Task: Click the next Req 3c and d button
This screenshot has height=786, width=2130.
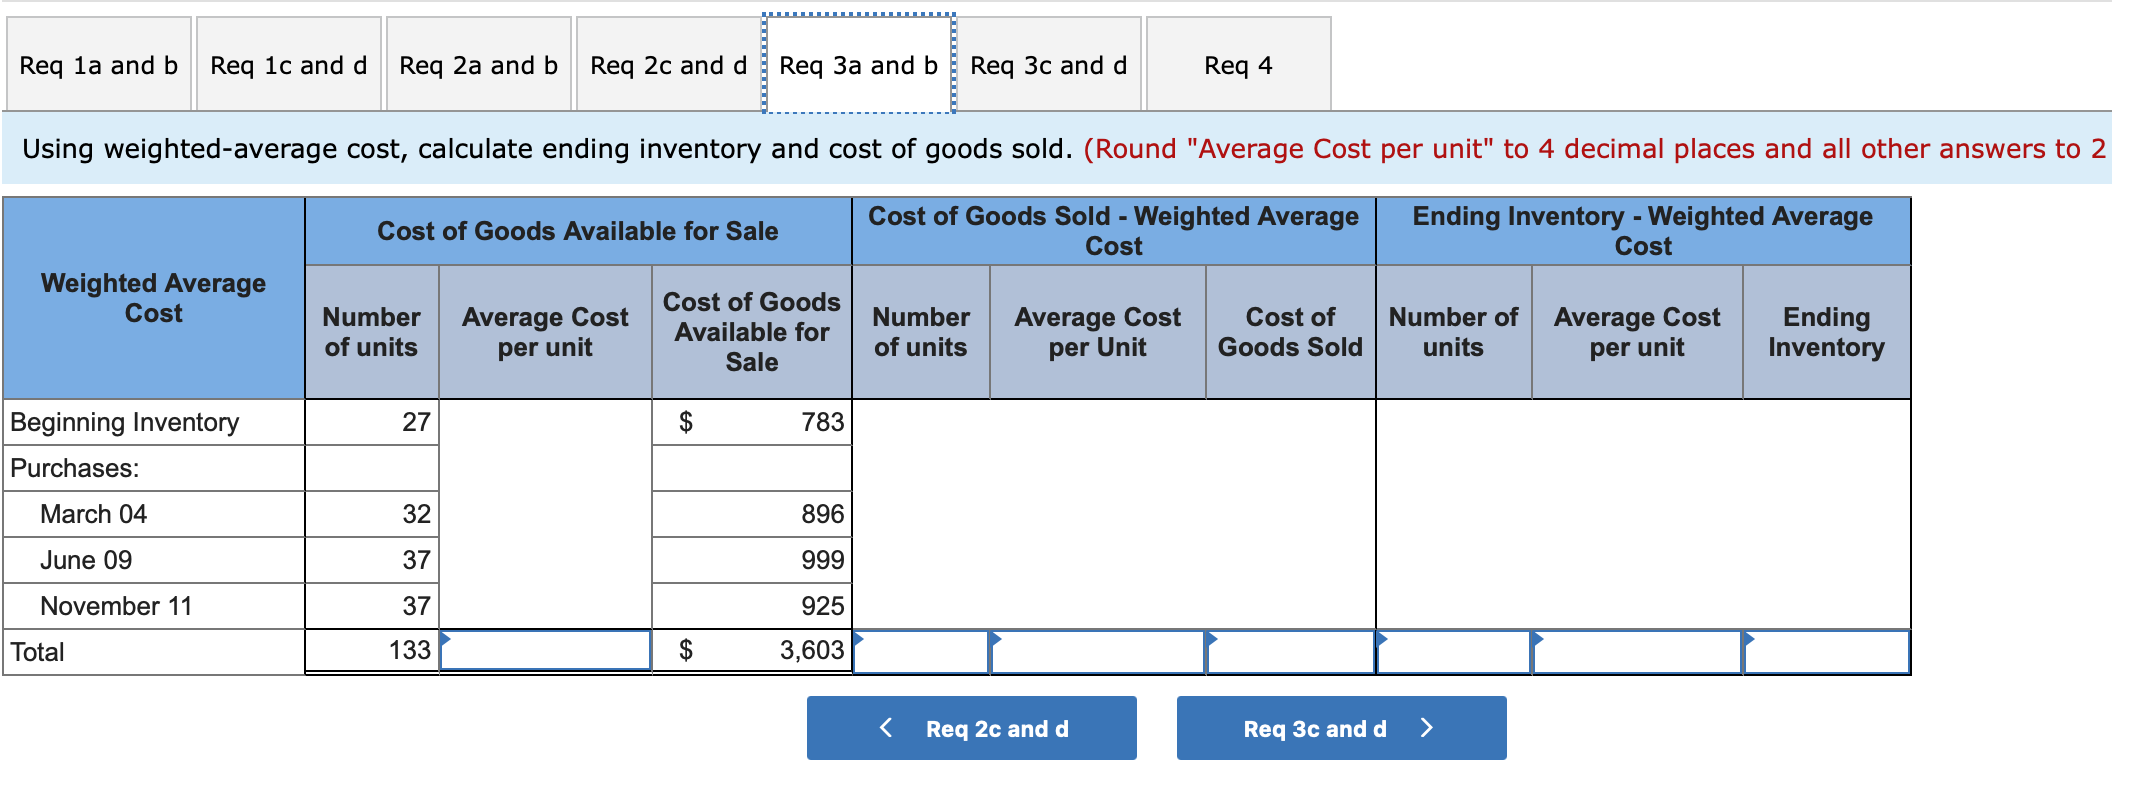Action: [x=1341, y=728]
